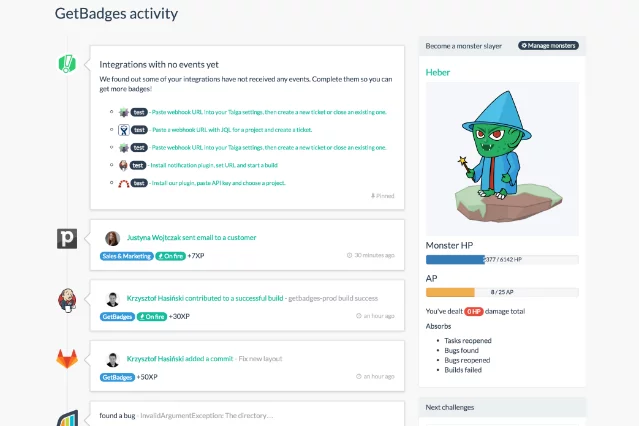Click 'Bugs reopened' list item

[x=467, y=360]
